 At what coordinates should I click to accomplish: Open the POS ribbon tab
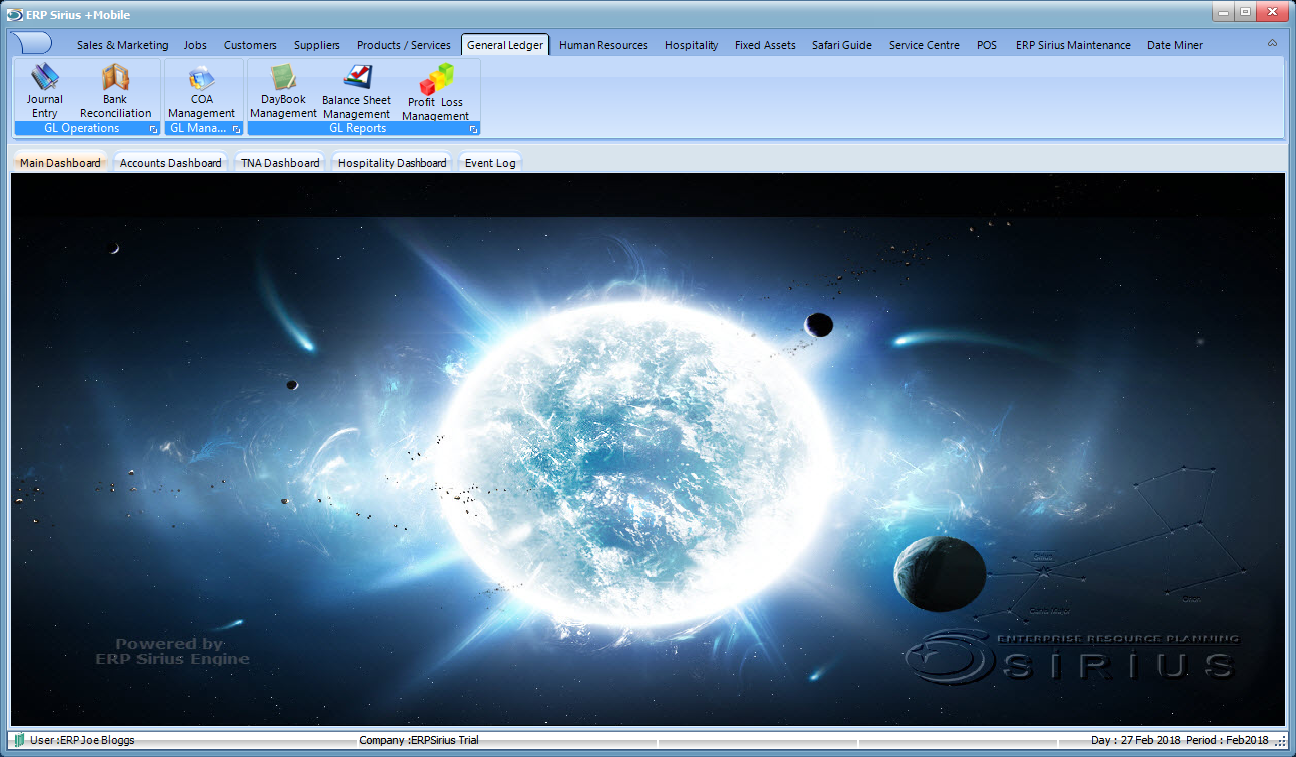987,45
